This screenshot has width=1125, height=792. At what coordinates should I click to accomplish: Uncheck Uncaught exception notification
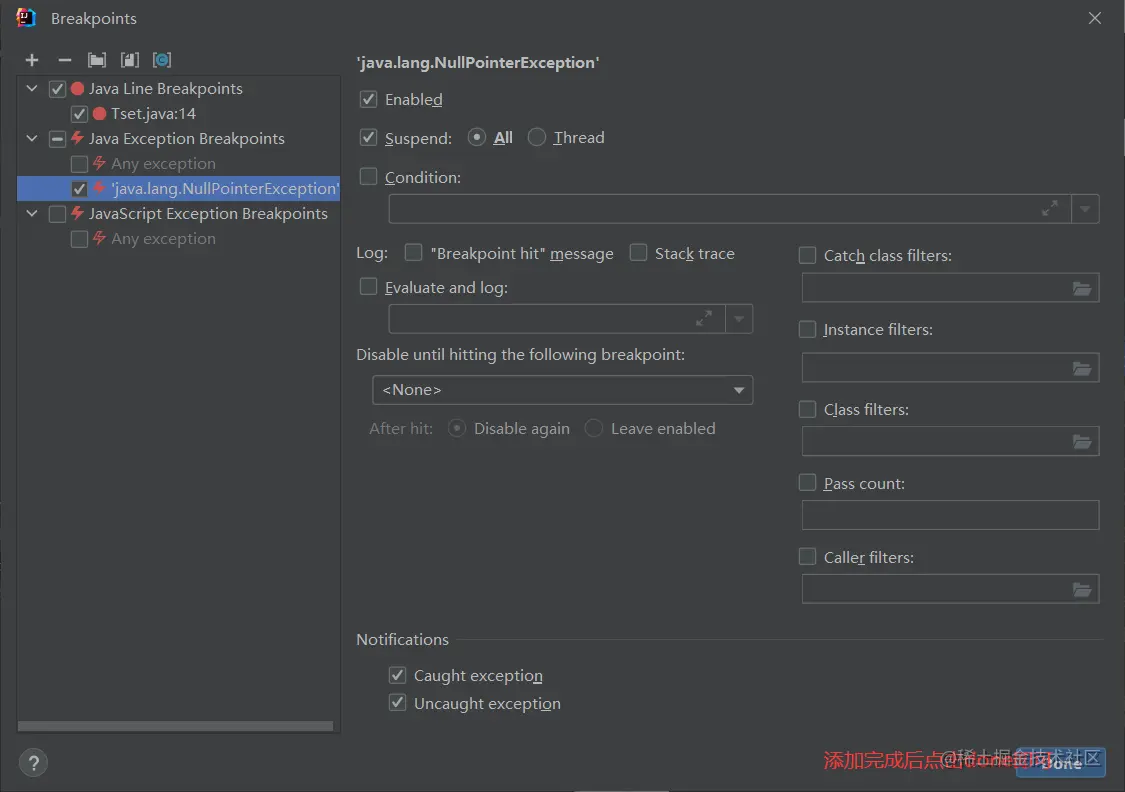click(x=397, y=702)
